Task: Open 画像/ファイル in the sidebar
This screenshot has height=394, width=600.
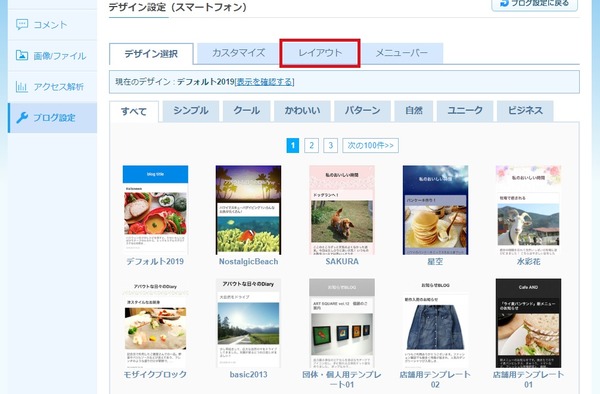Action: [52, 56]
